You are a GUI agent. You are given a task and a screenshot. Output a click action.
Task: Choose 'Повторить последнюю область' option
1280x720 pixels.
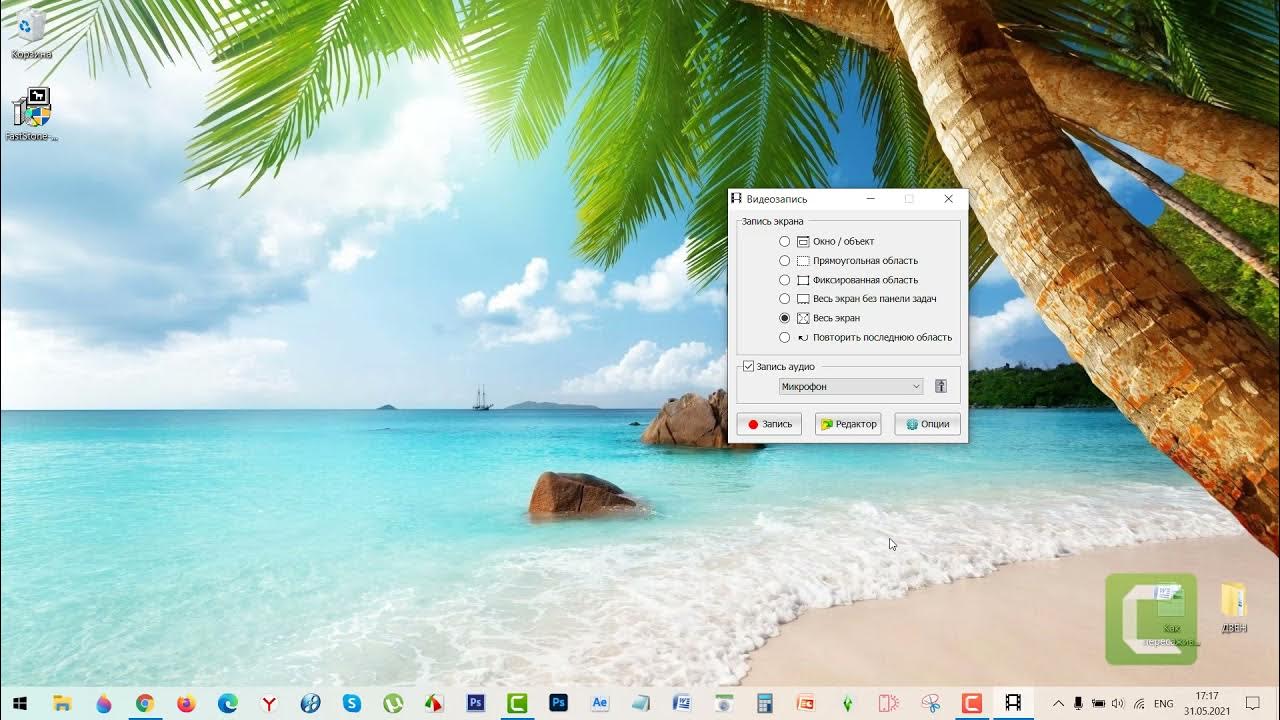[x=785, y=337]
